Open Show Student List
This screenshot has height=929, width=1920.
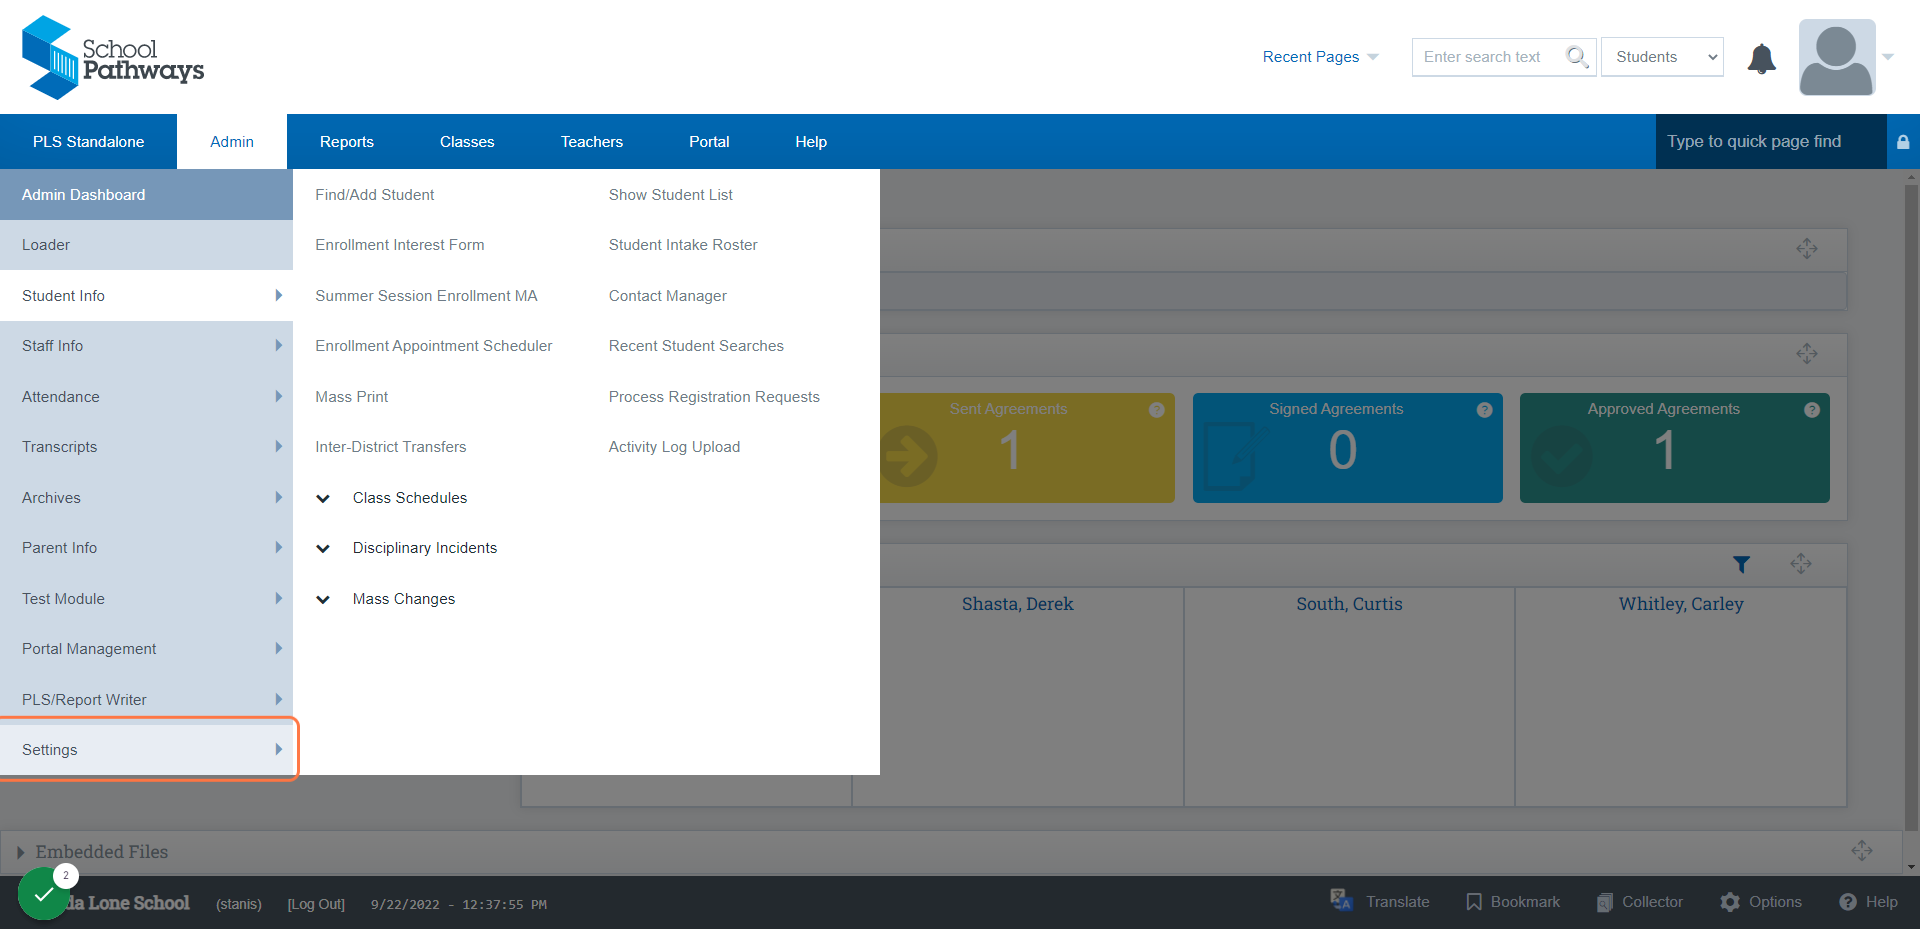point(671,195)
